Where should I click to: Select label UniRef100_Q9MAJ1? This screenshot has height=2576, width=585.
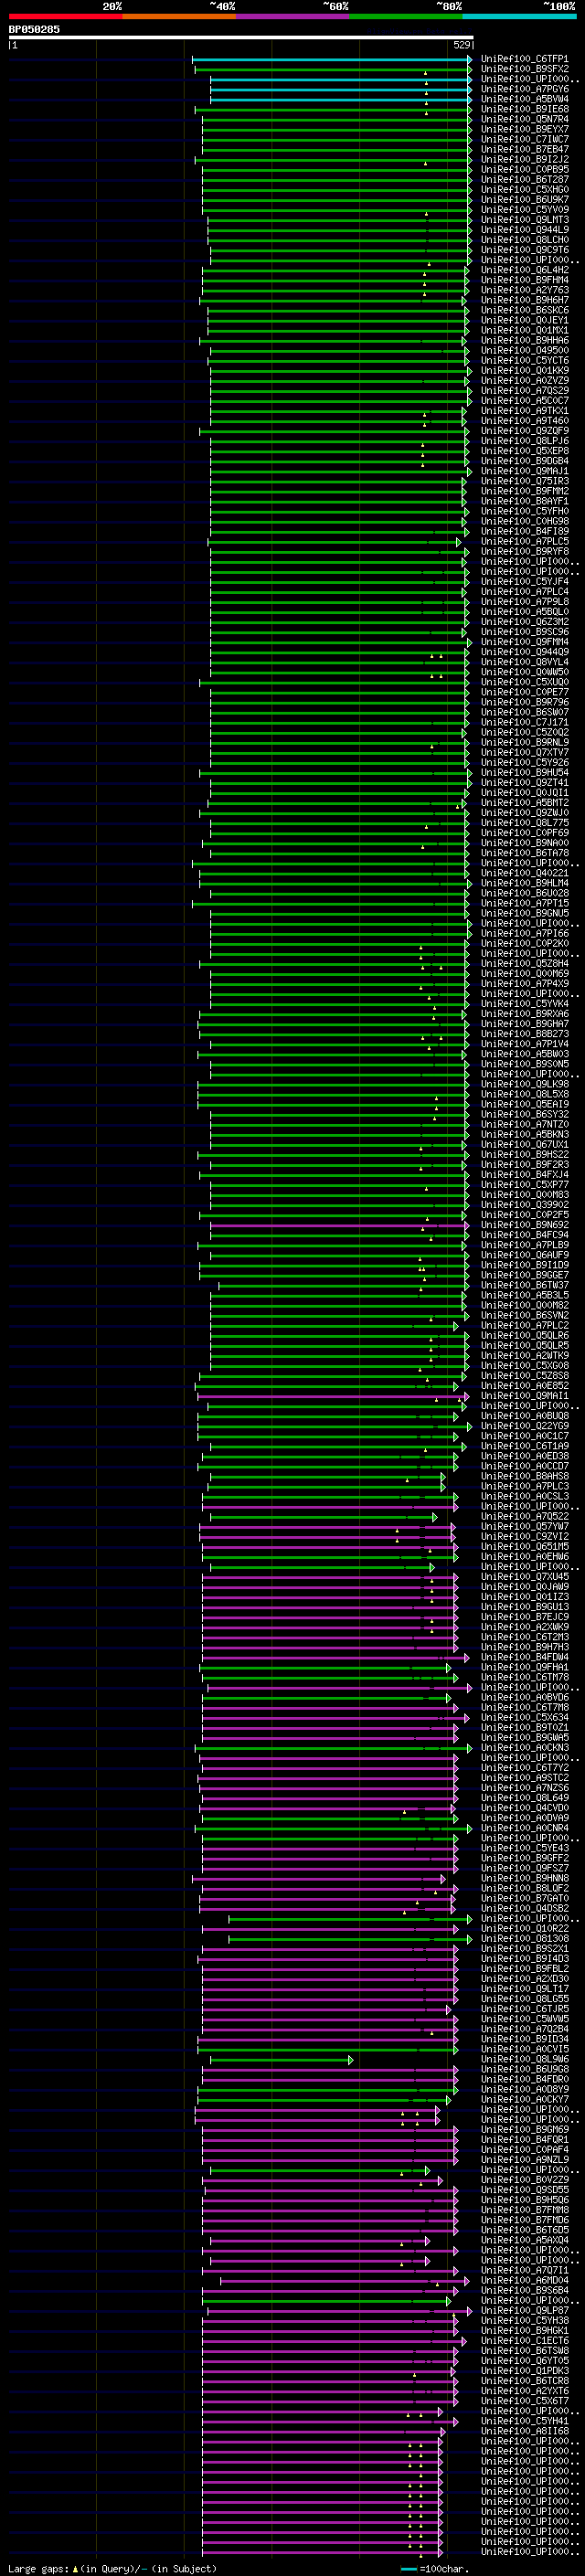524,471
